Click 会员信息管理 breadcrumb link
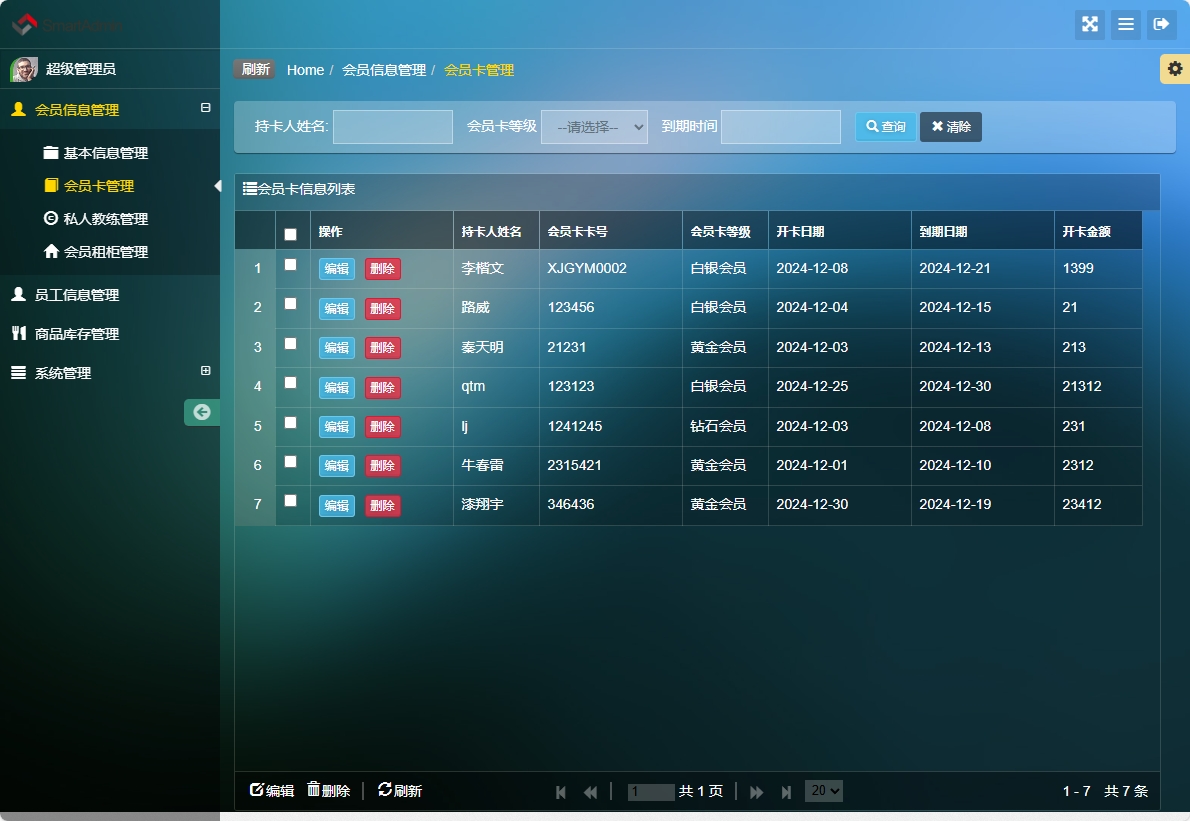The width and height of the screenshot is (1190, 821). [384, 70]
